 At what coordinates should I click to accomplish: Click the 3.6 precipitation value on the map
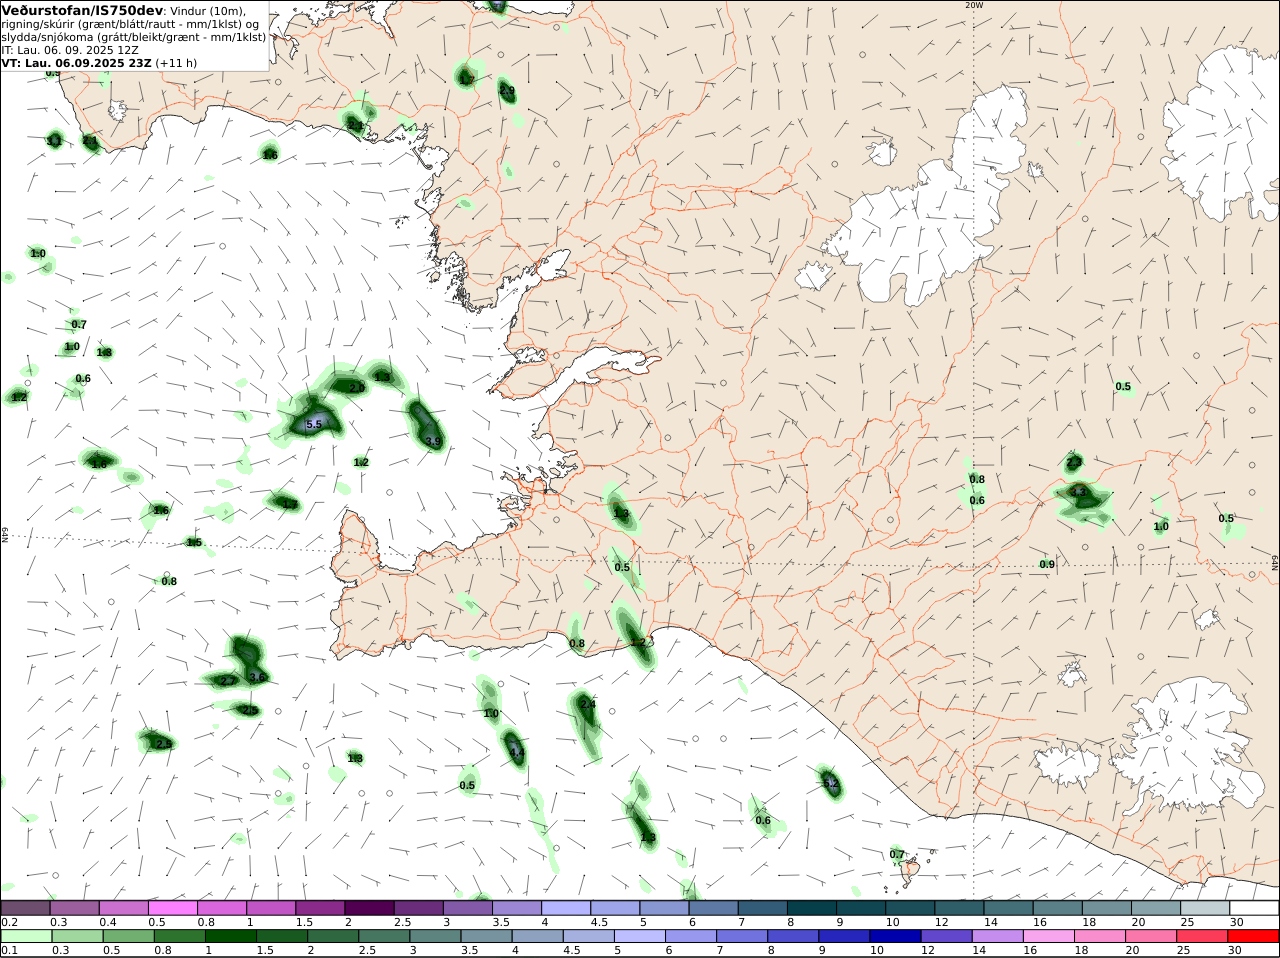(x=257, y=677)
